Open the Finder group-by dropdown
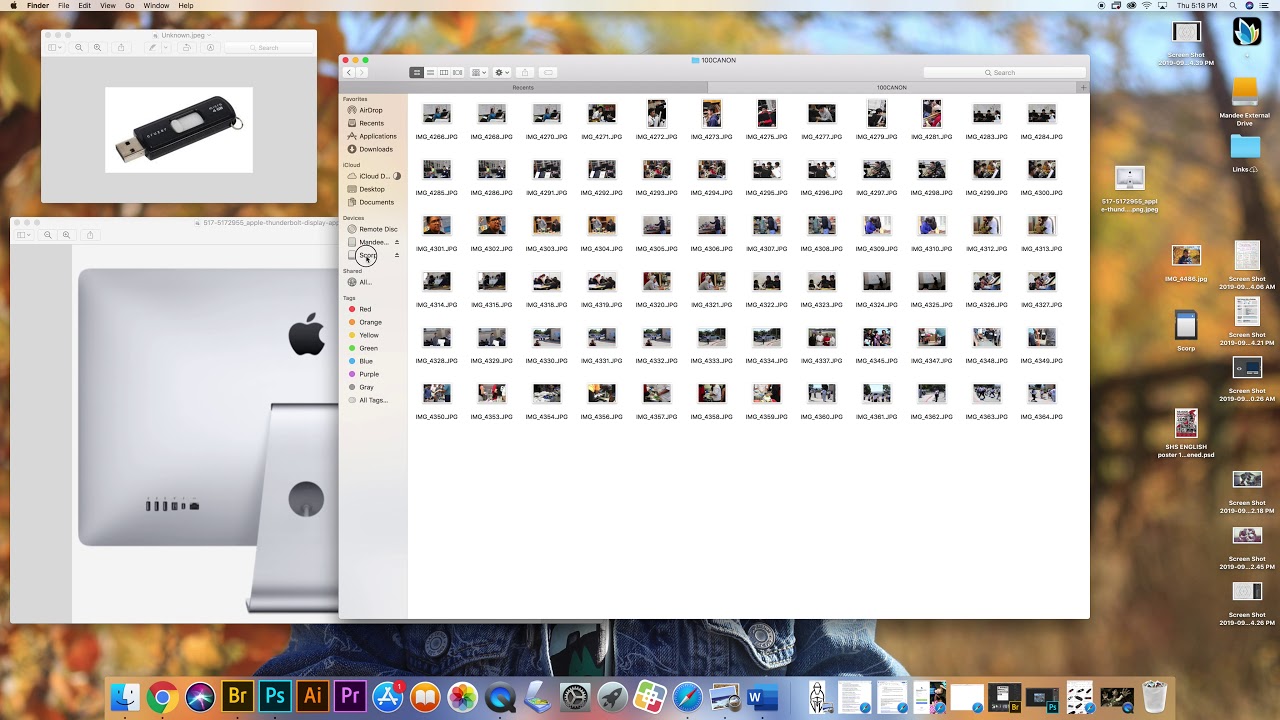The width and height of the screenshot is (1280, 720). 479,72
